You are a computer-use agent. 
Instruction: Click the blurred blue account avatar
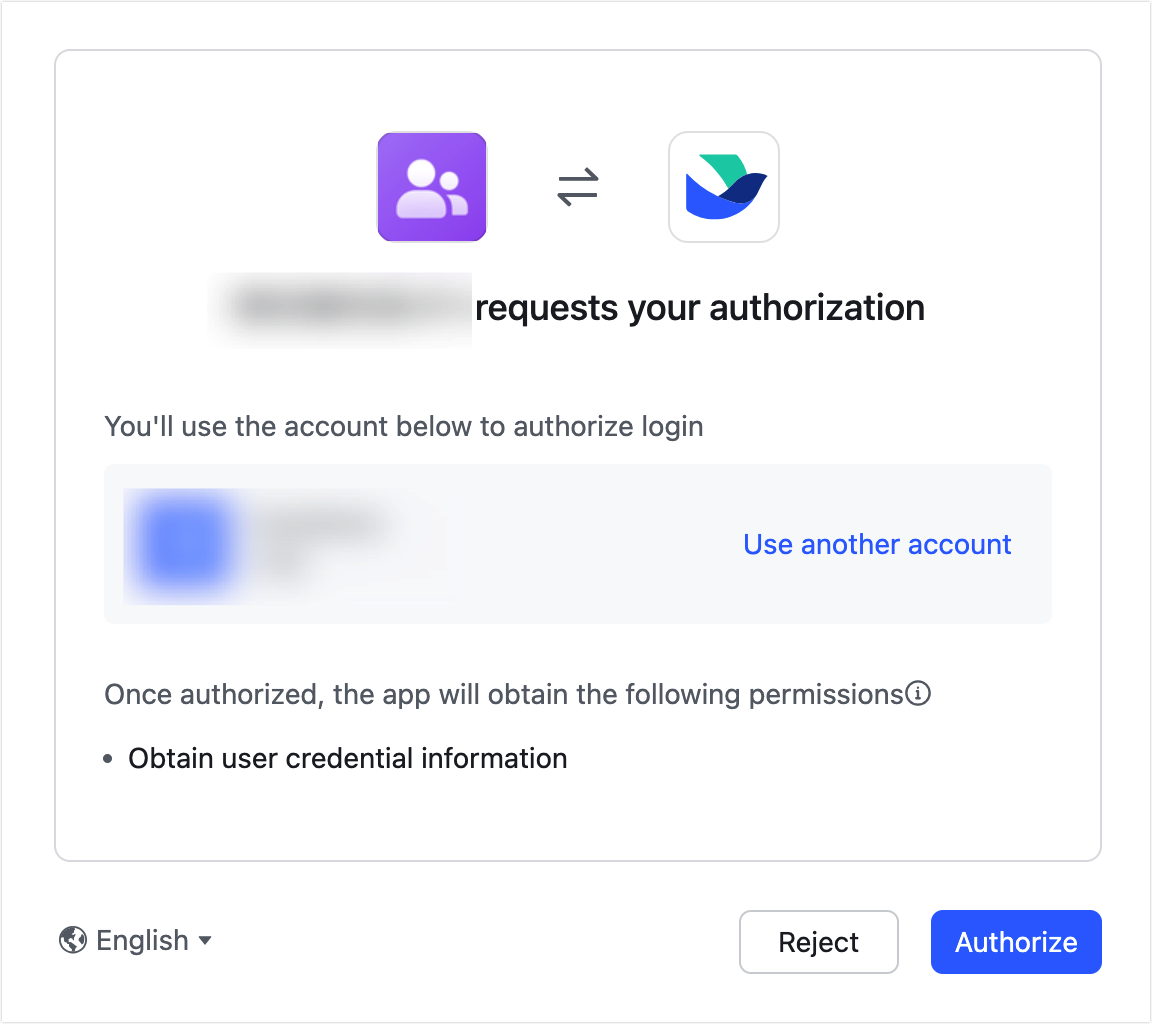(180, 544)
